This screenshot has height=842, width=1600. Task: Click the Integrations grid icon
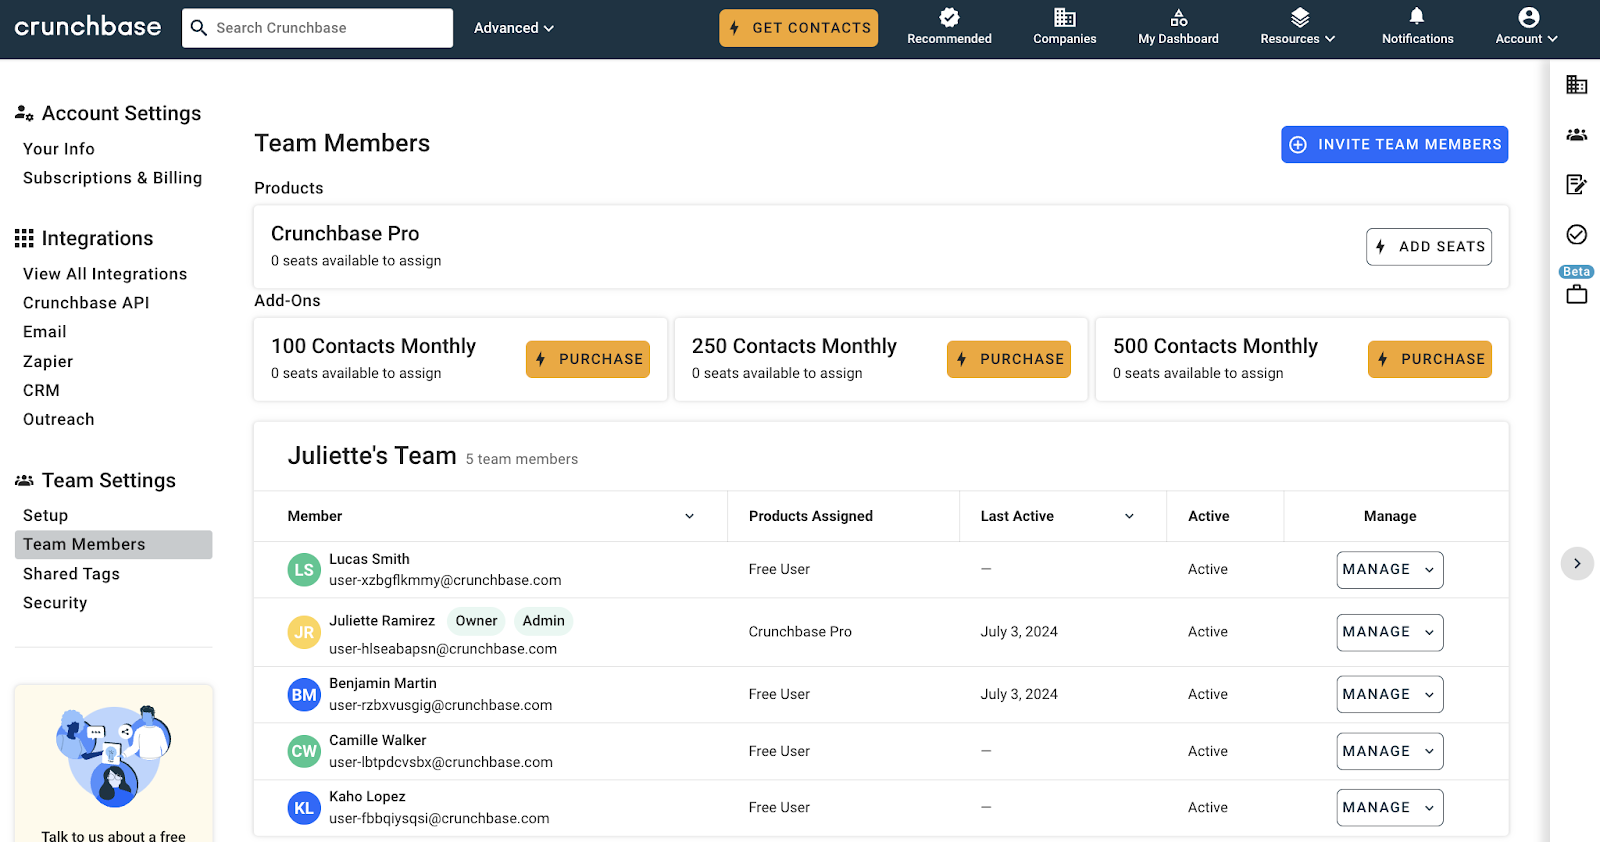[x=24, y=238]
